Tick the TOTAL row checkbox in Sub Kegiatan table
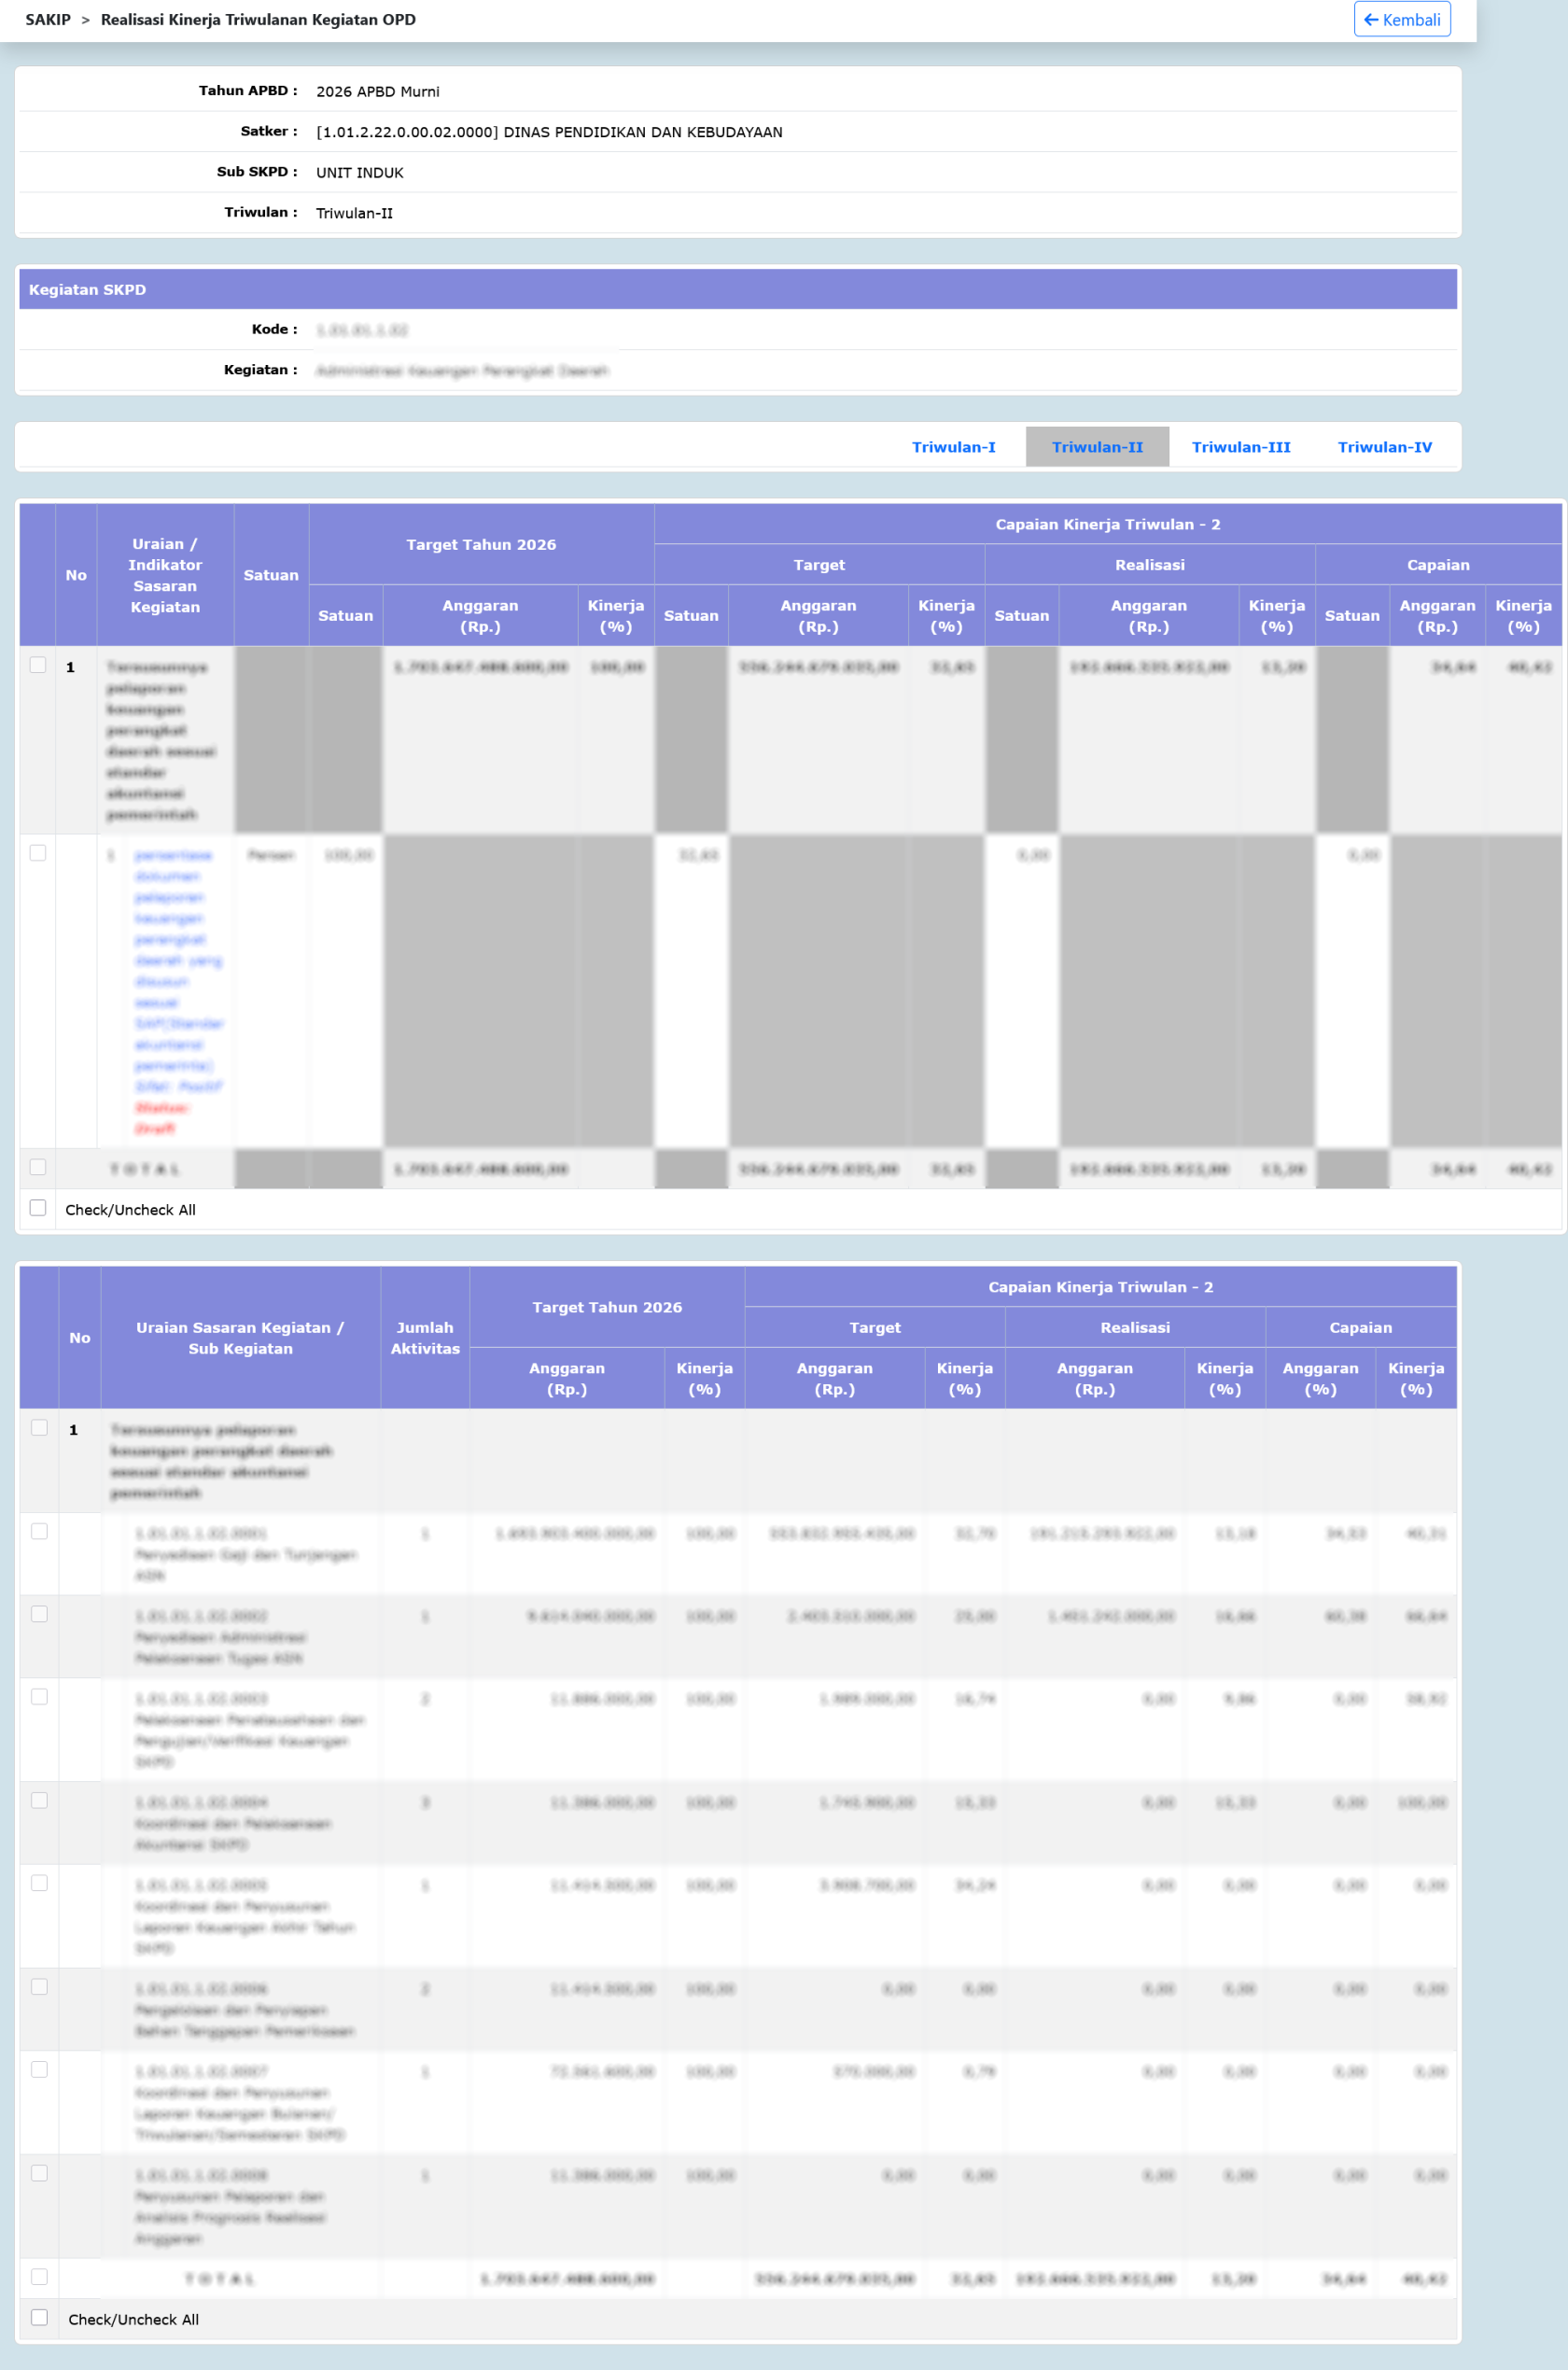The width and height of the screenshot is (1568, 2370). [x=39, y=2277]
